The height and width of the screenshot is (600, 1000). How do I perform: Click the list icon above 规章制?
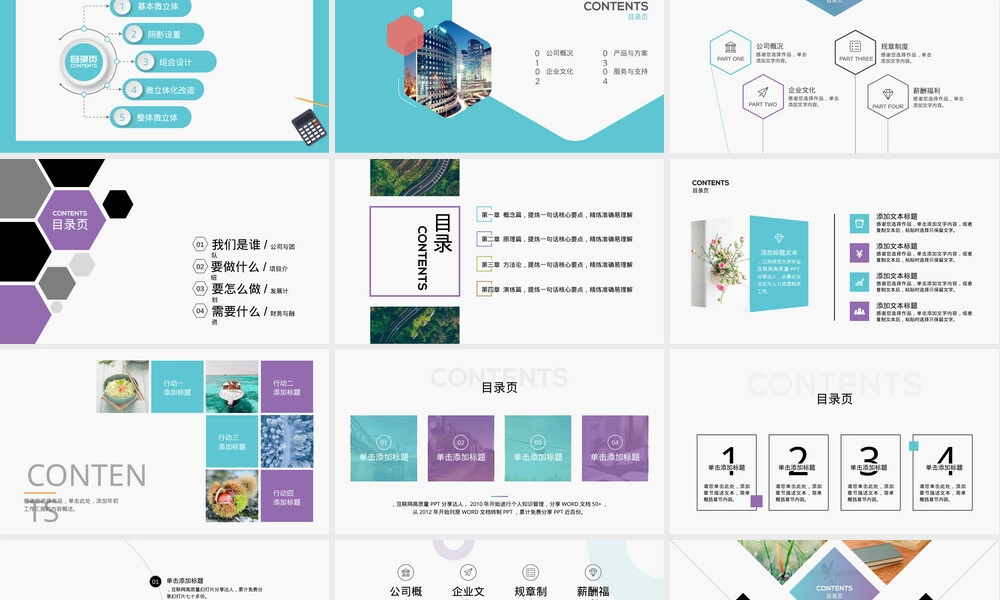point(530,572)
